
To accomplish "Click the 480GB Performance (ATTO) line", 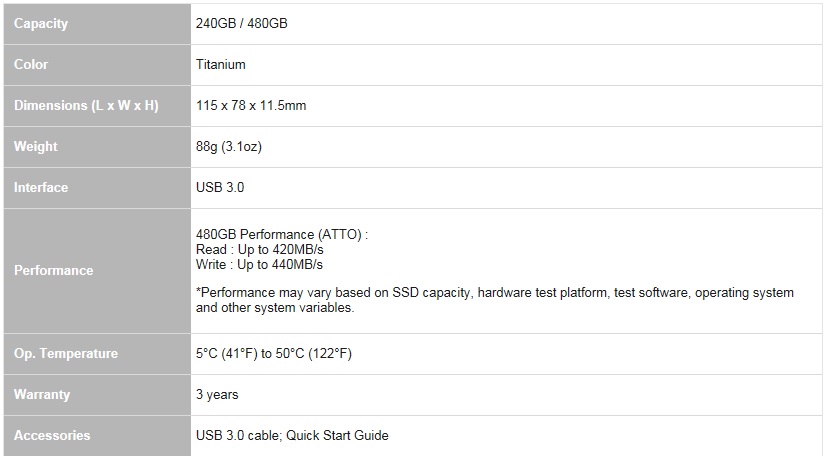I will click(282, 234).
